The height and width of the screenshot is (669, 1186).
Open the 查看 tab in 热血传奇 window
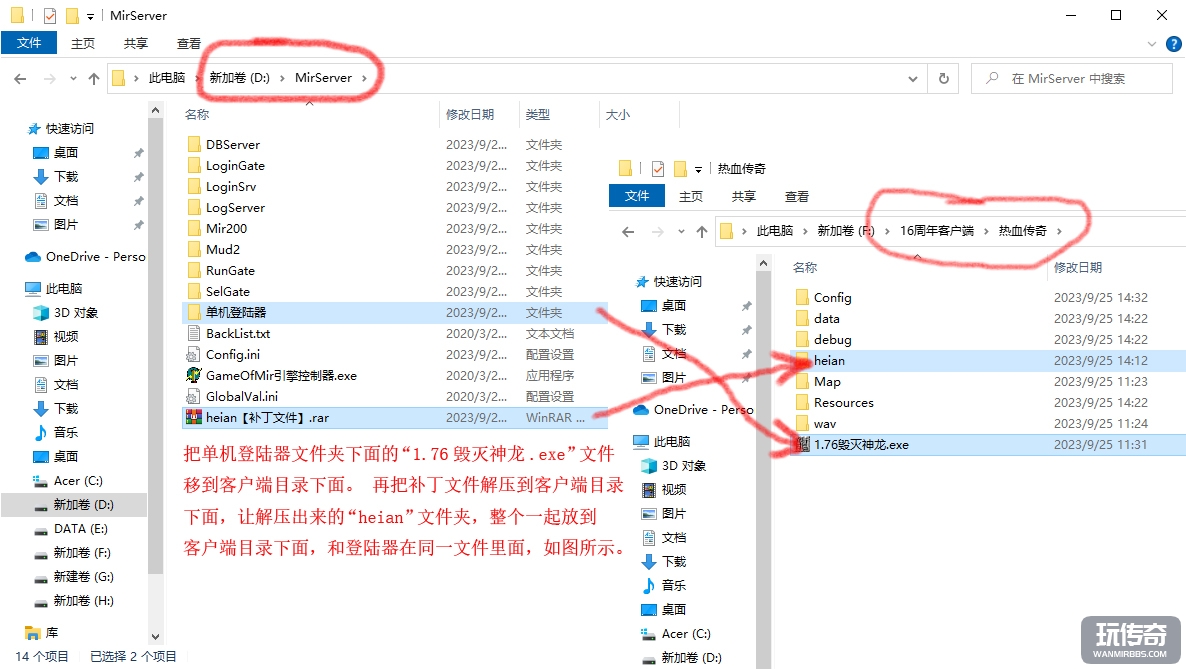(x=796, y=196)
